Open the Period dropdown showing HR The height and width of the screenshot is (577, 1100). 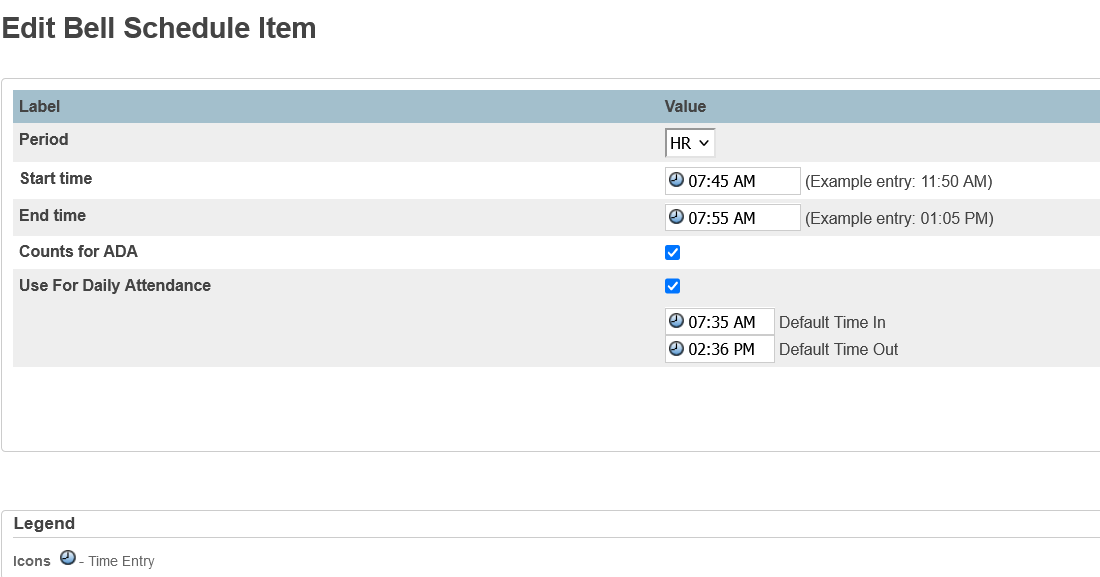[690, 143]
